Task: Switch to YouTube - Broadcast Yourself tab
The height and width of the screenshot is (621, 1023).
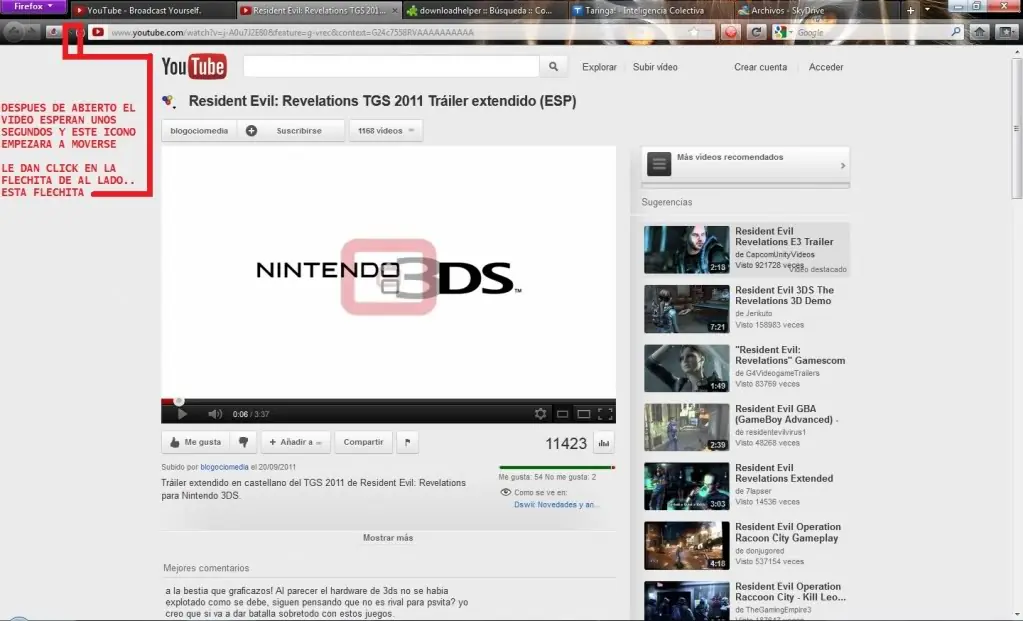Action: pos(152,10)
